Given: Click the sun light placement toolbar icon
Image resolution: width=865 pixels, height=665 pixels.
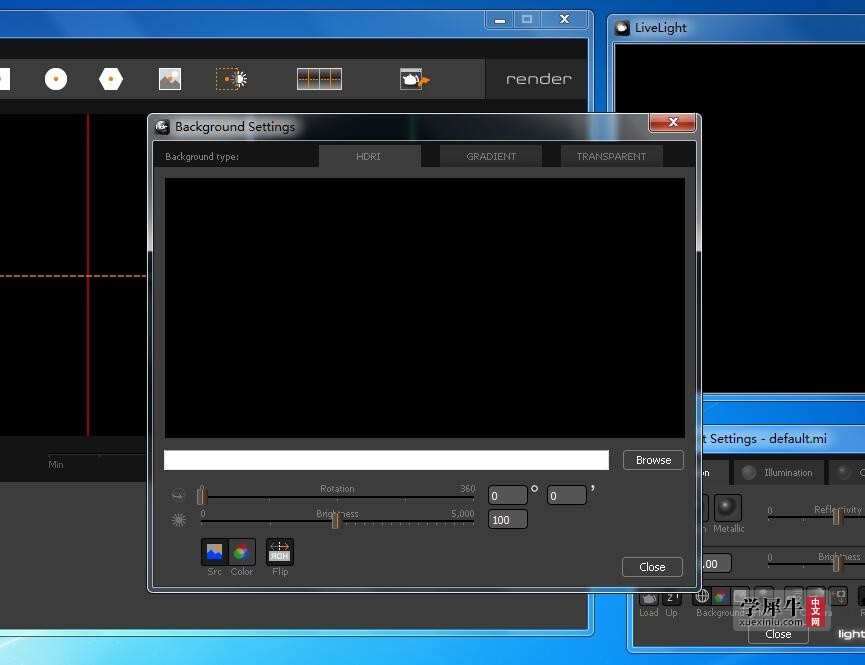Looking at the screenshot, I should pyautogui.click(x=231, y=79).
